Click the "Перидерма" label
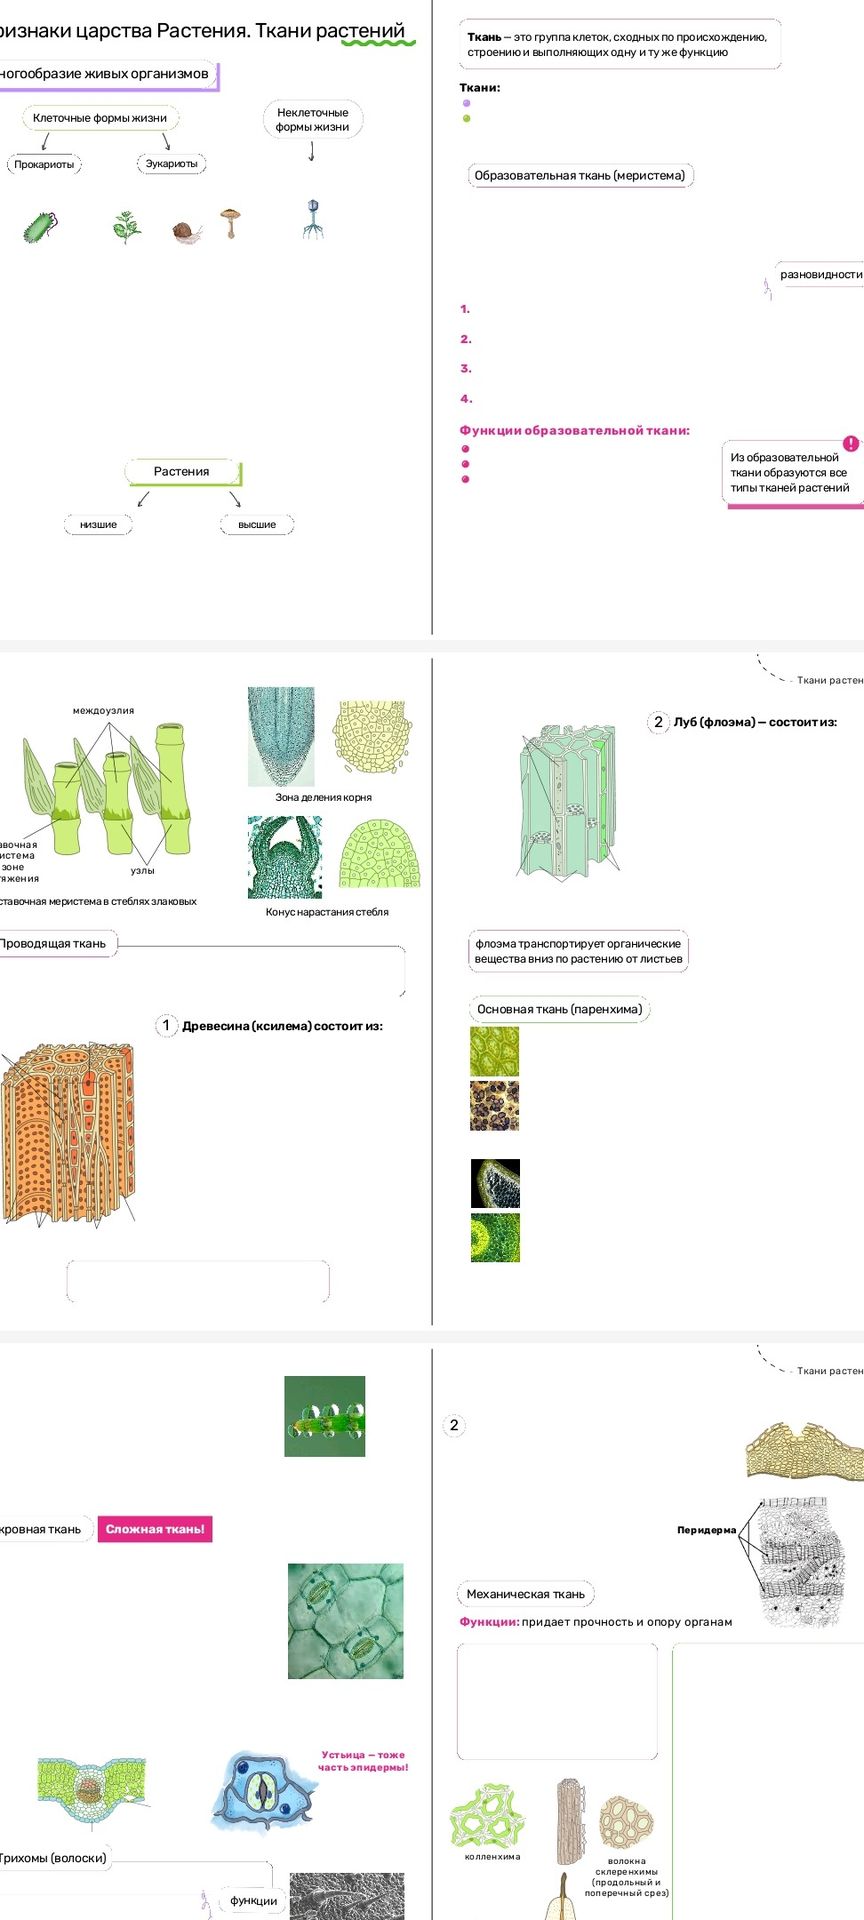Viewport: 864px width, 1920px height. 707,1530
